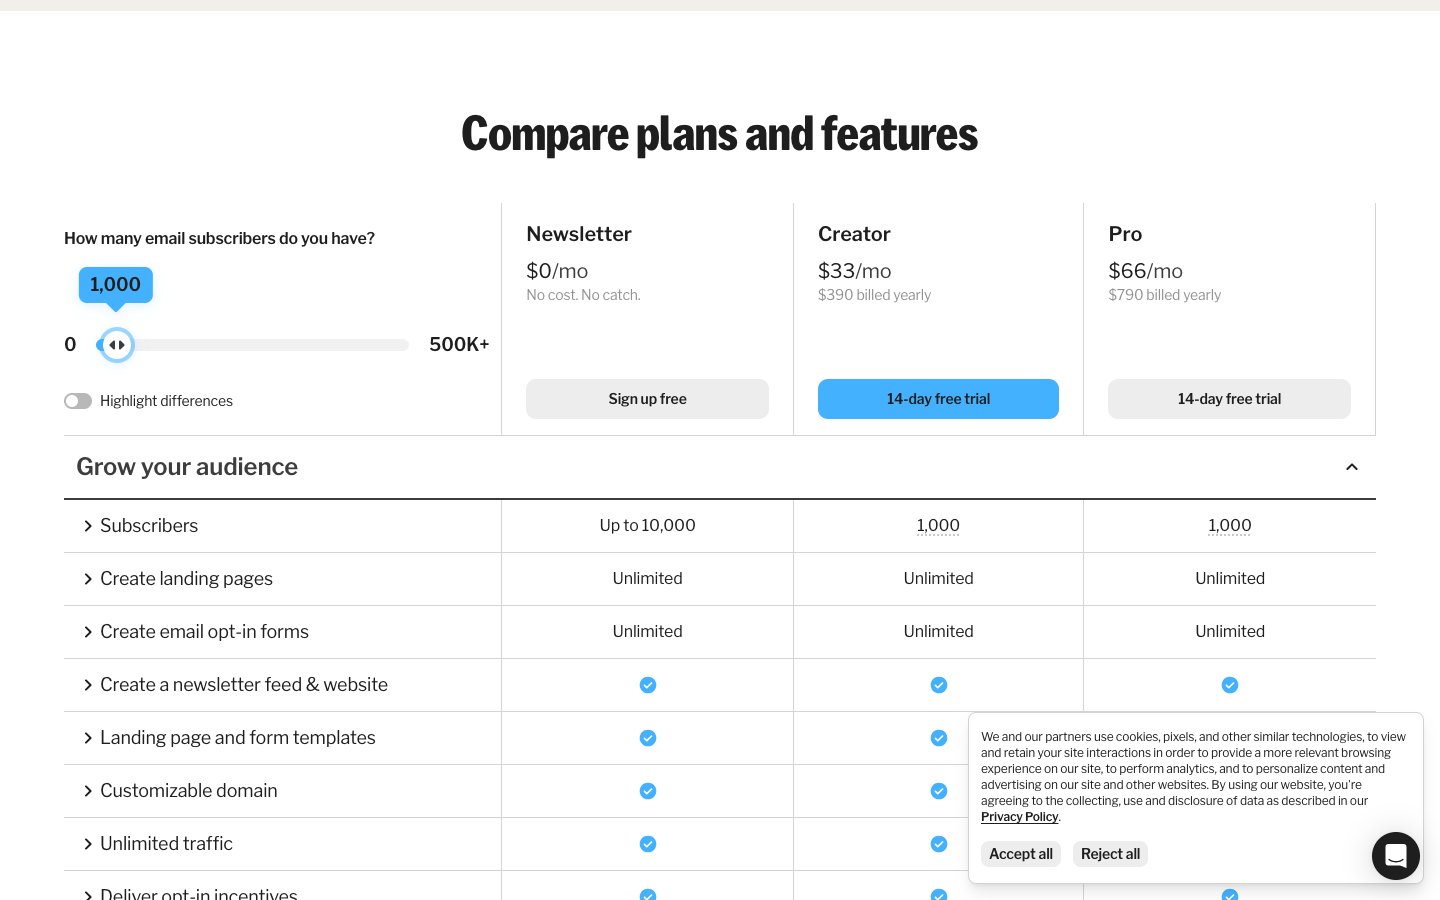Image resolution: width=1440 pixels, height=900 pixels.
Task: Click the subscriber count slider handle
Action: coord(117,345)
